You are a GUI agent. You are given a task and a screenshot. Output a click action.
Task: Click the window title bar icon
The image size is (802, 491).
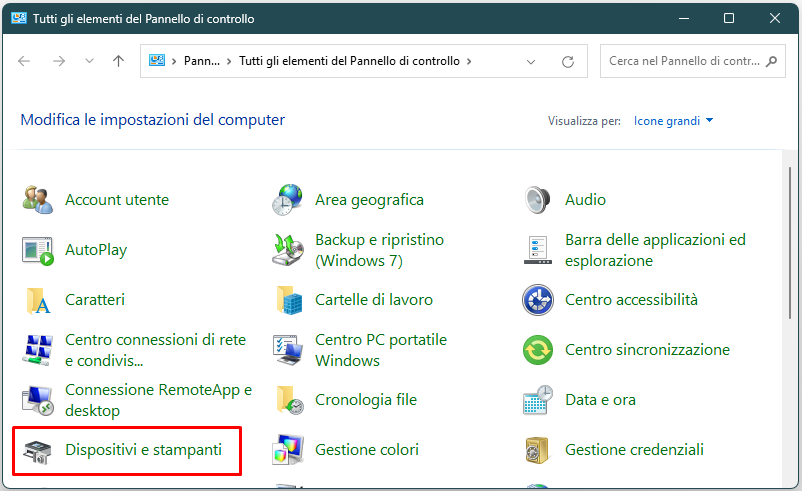point(19,18)
